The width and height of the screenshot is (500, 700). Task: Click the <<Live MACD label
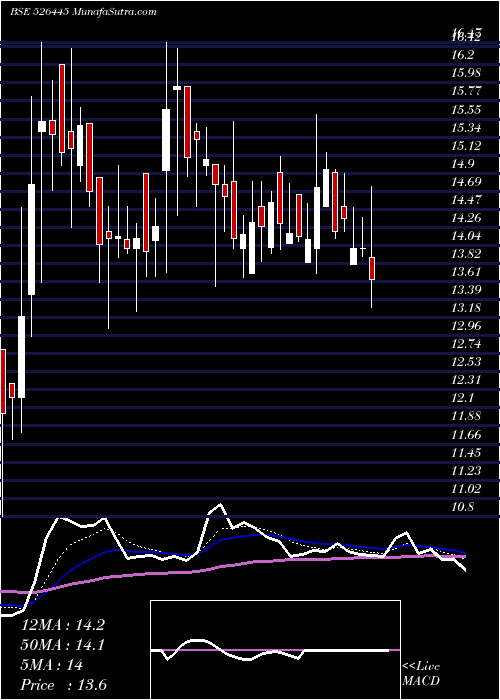click(x=421, y=674)
